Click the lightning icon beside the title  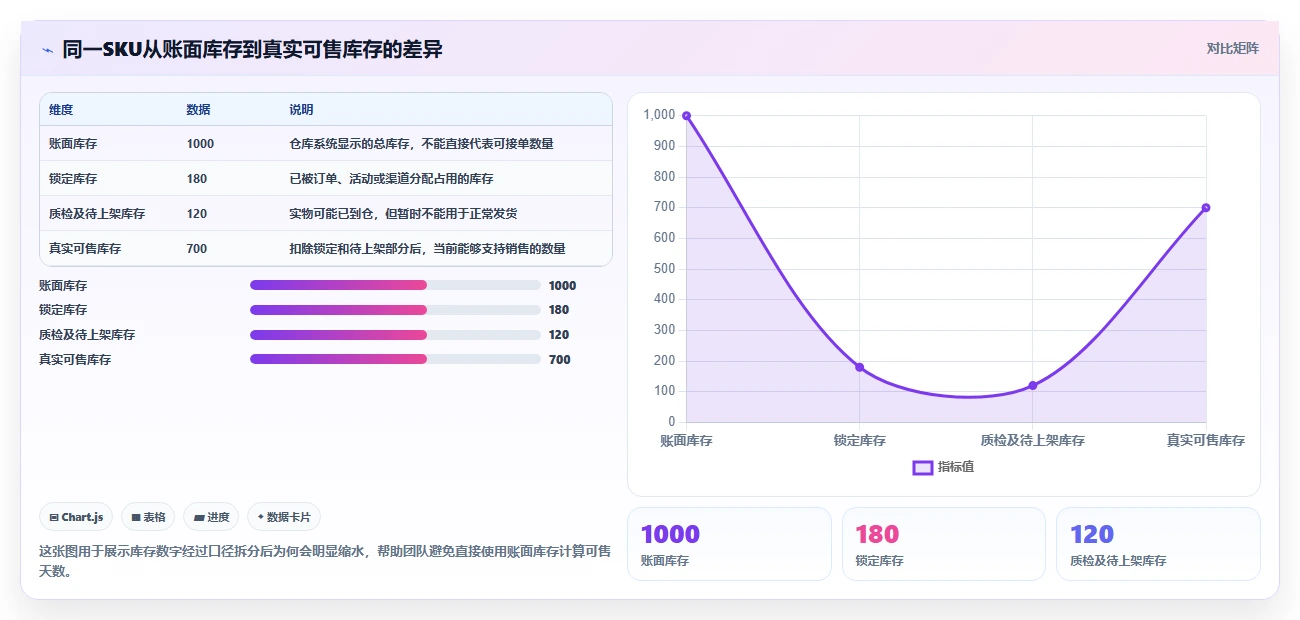tap(47, 49)
